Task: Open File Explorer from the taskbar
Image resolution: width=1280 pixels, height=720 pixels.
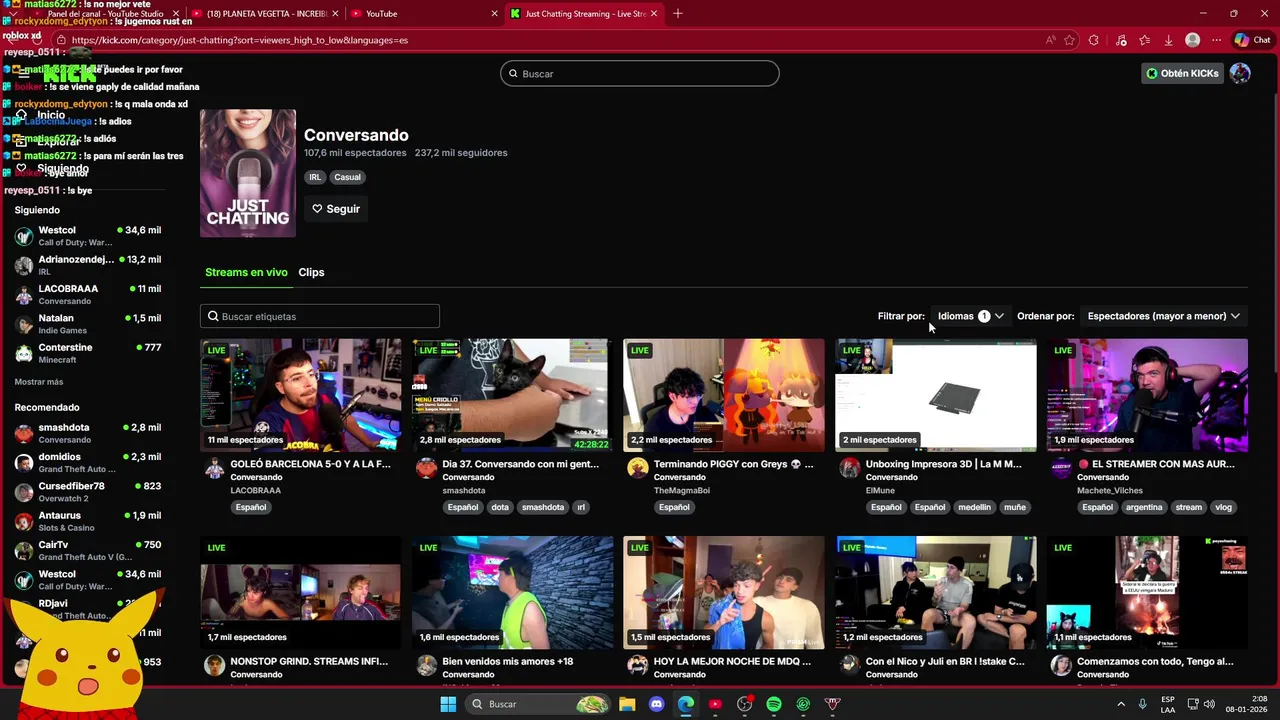Action: point(627,704)
